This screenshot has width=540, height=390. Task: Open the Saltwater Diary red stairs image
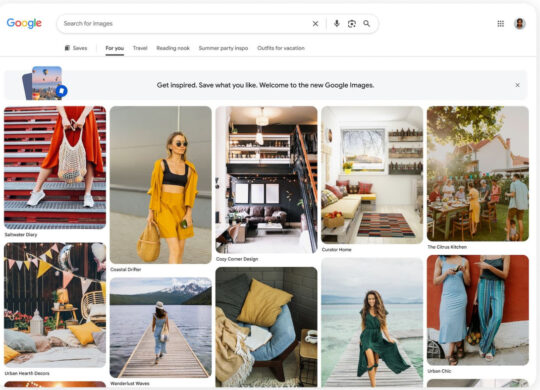[x=55, y=167]
